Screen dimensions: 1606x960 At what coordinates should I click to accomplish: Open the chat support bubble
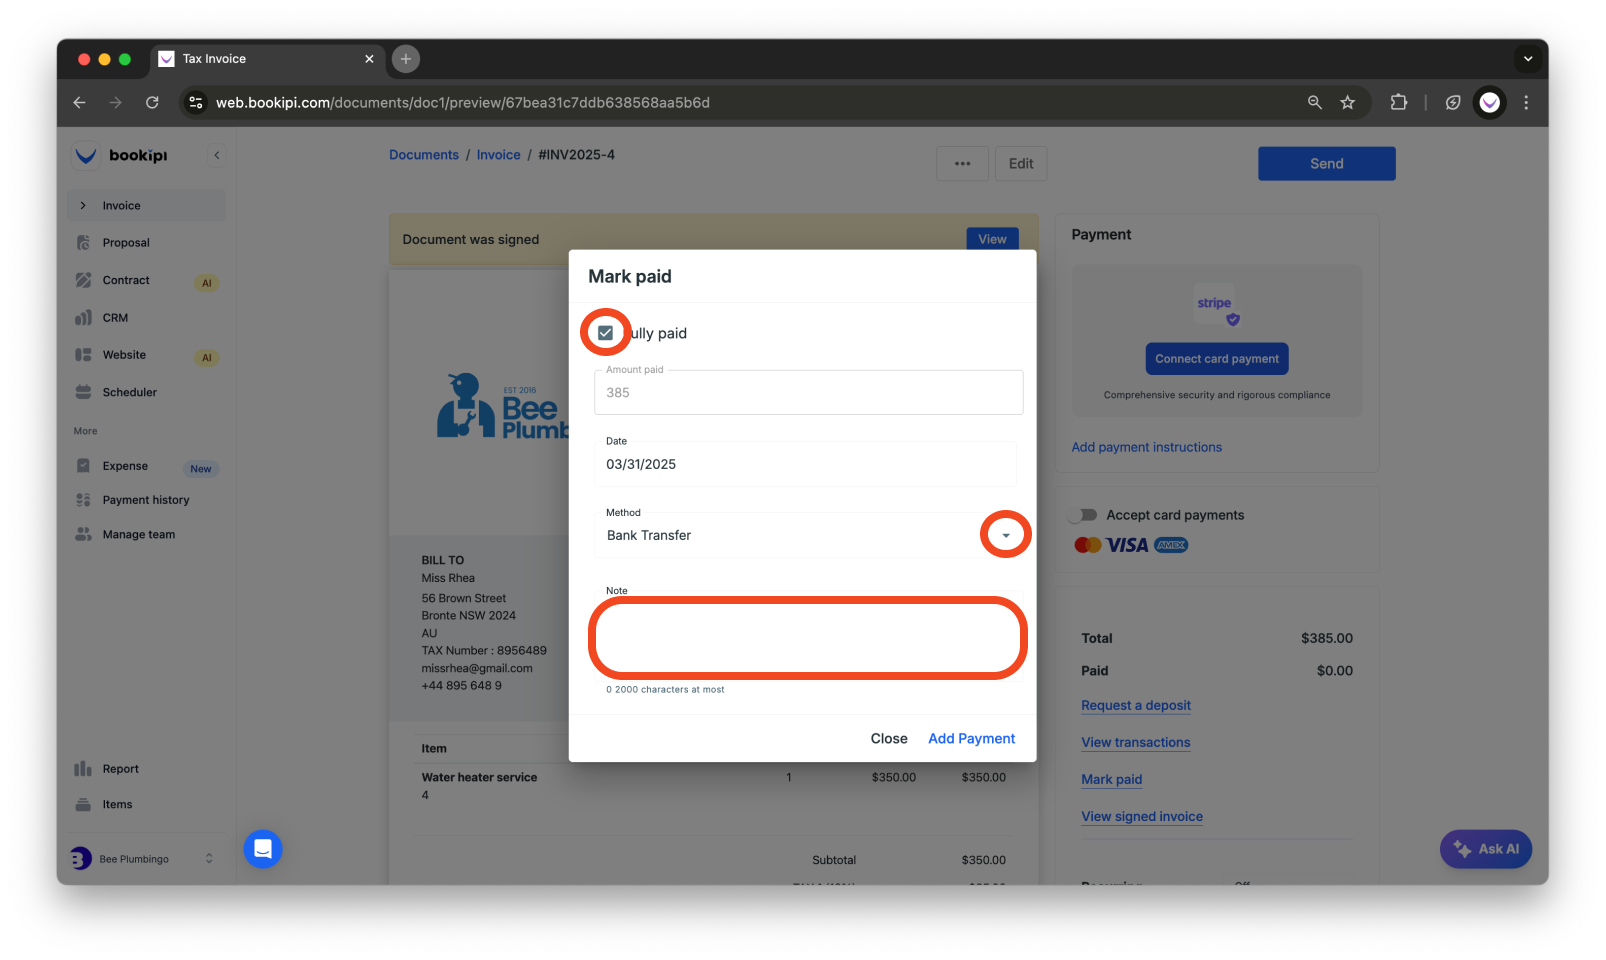tap(263, 849)
